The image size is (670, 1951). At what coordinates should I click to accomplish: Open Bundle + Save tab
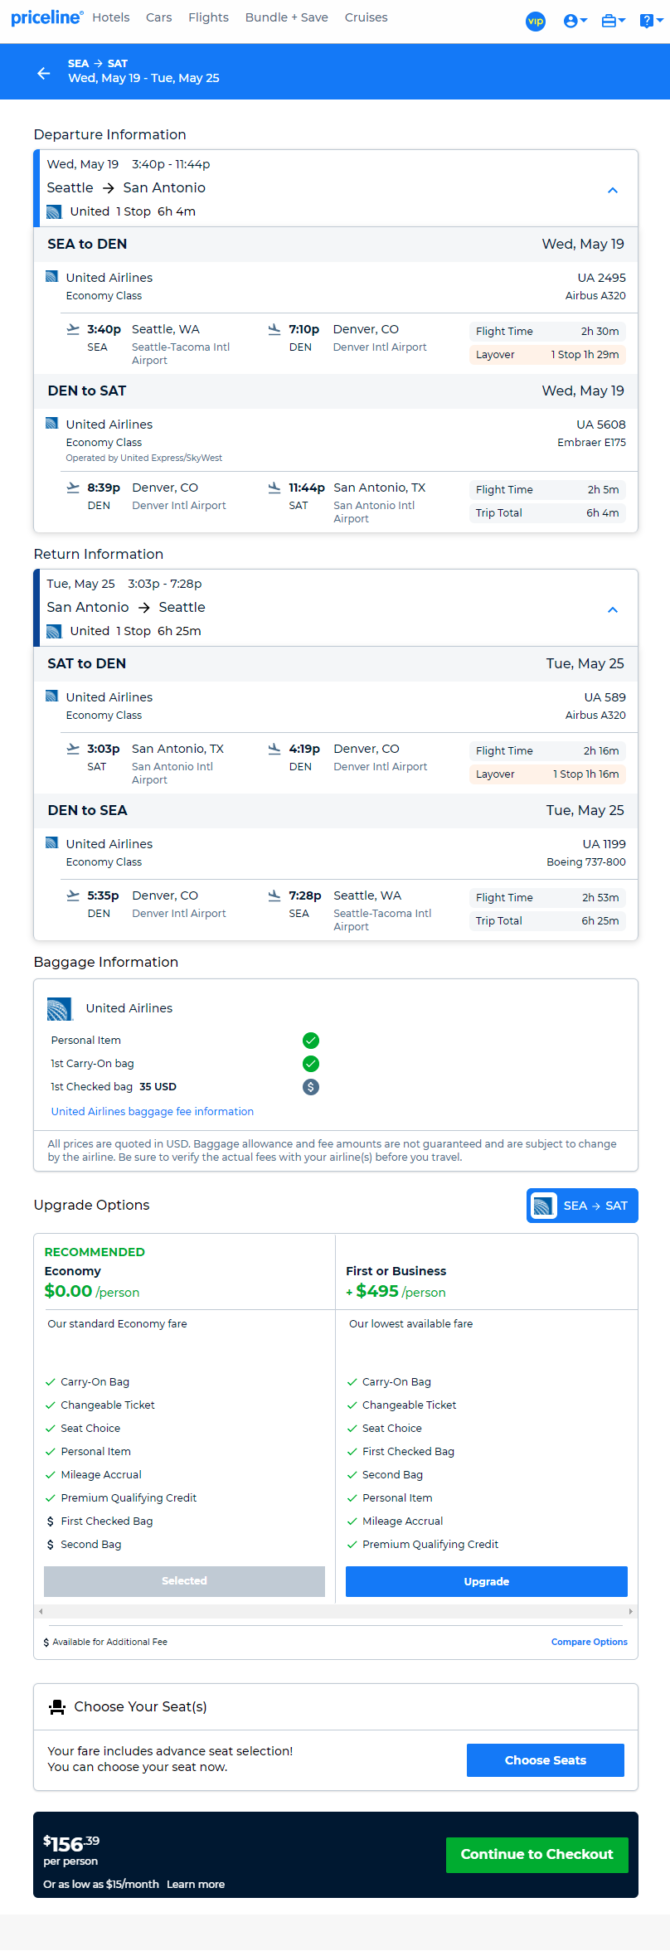click(286, 18)
